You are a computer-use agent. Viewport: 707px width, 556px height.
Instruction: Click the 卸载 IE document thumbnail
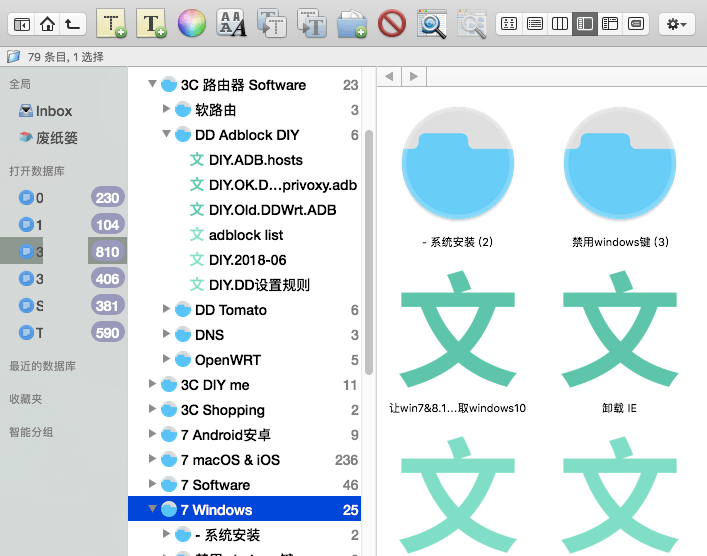(x=620, y=329)
